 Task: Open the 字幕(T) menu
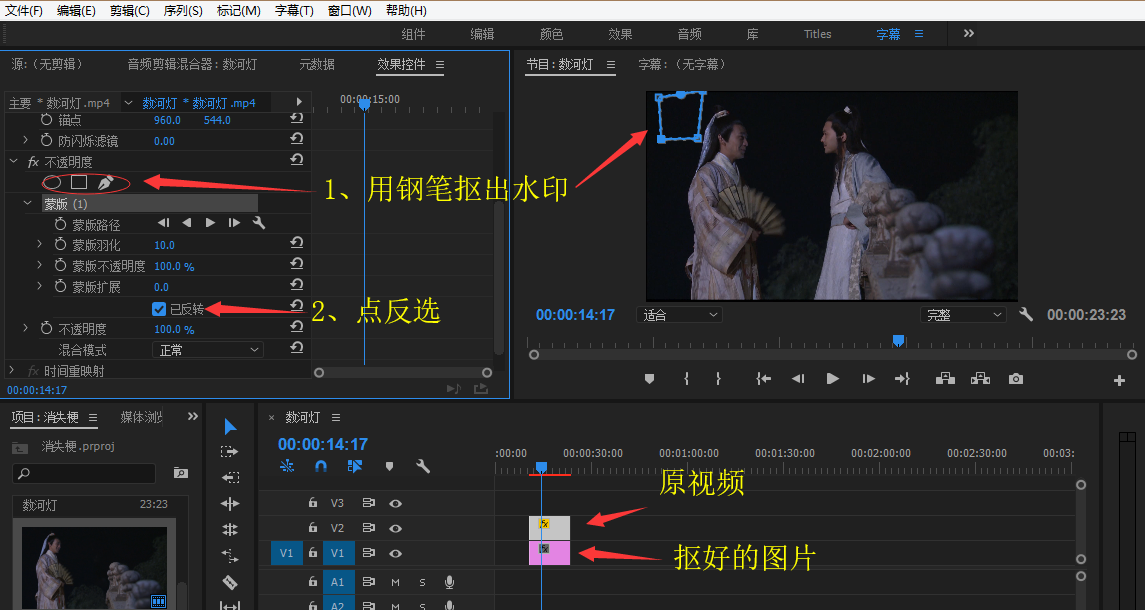(x=294, y=10)
